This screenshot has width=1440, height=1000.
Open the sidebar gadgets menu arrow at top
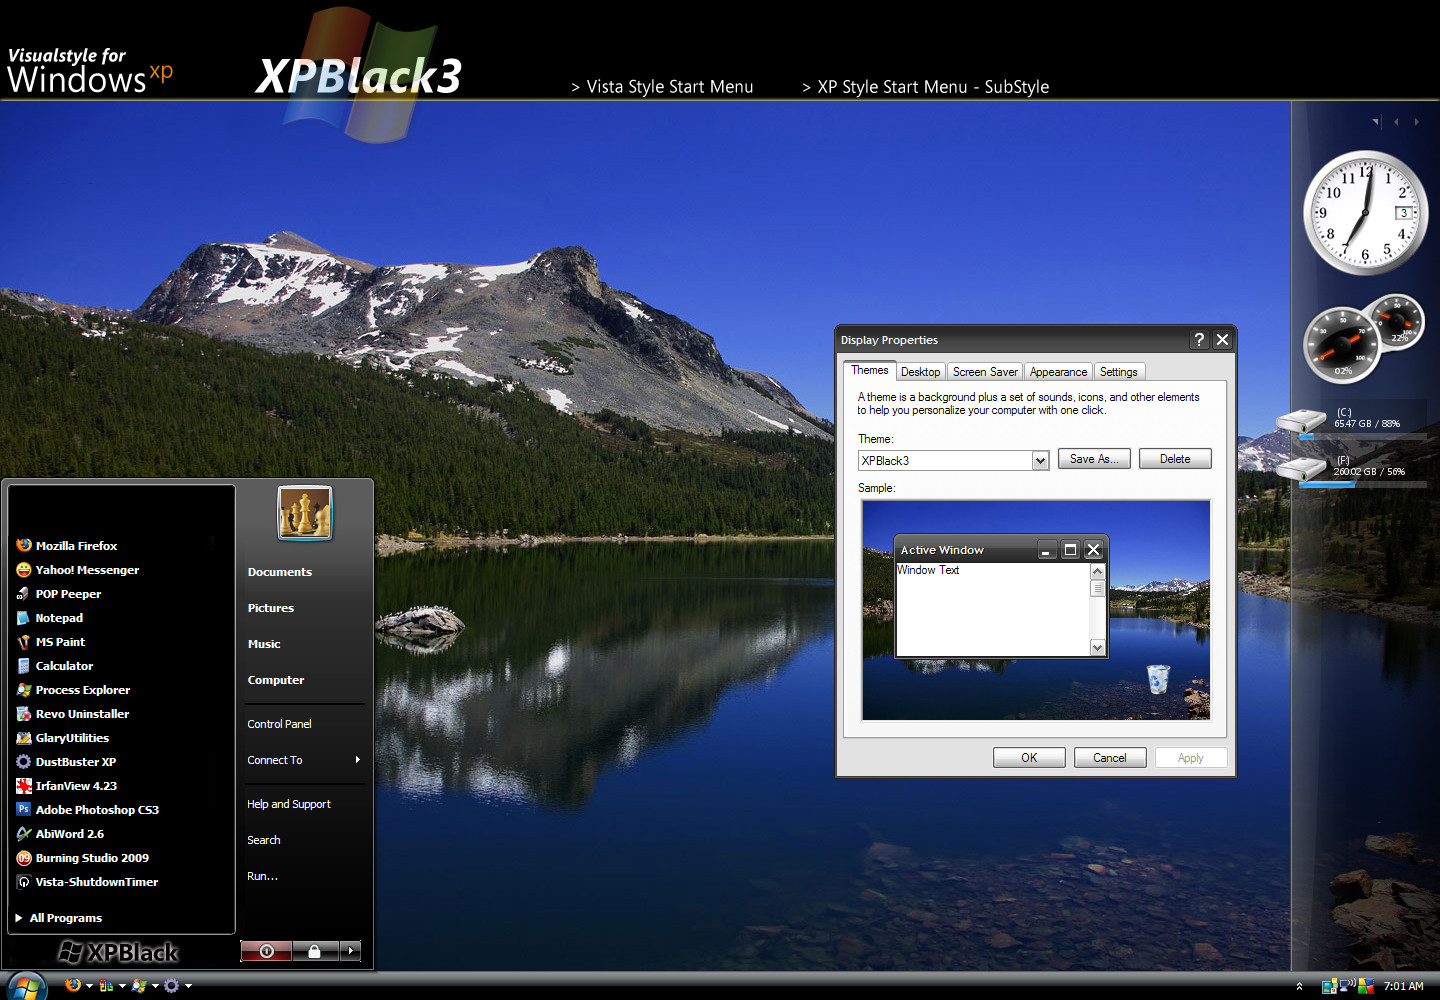pyautogui.click(x=1376, y=122)
